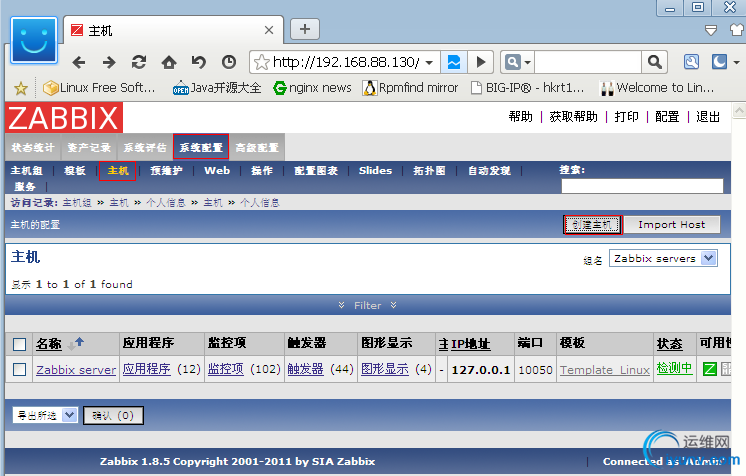Click the Import Host button
This screenshot has width=746, height=476.
click(672, 225)
